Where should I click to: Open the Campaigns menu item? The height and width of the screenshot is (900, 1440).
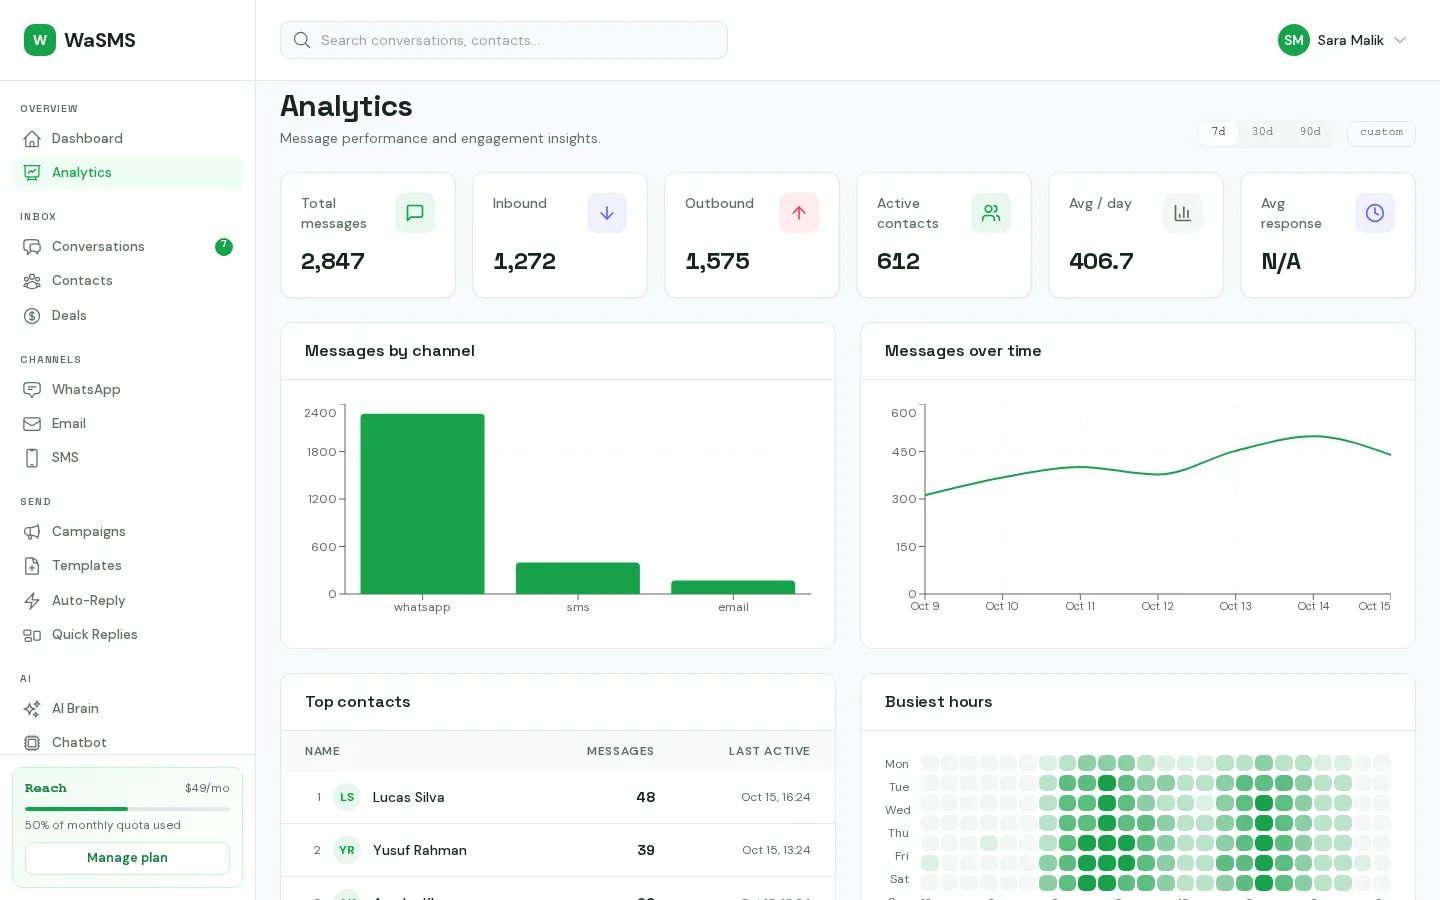click(127, 532)
